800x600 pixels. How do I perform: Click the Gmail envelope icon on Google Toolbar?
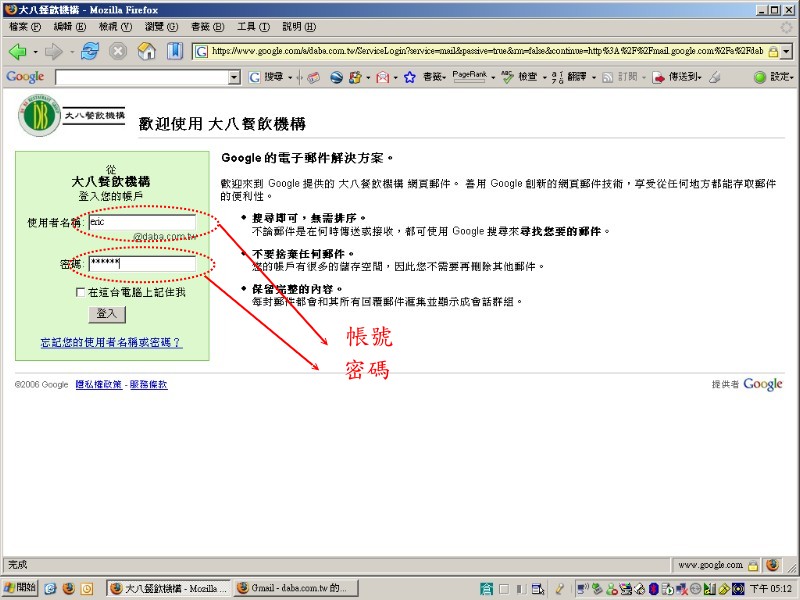click(382, 78)
